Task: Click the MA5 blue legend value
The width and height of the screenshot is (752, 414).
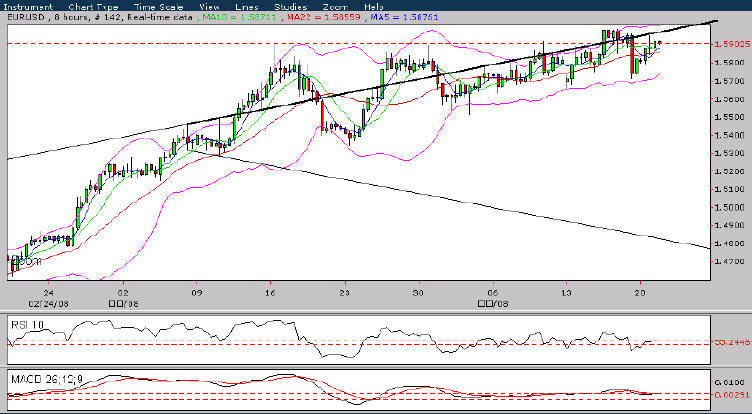Action: coord(405,17)
